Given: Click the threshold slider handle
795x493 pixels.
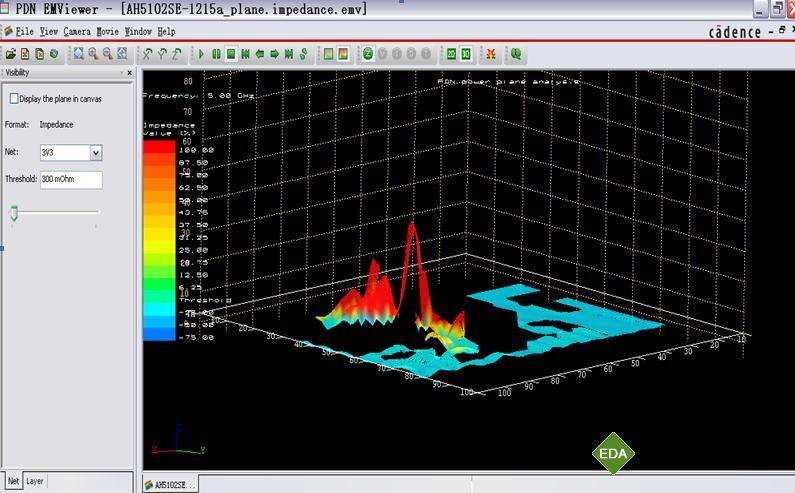Looking at the screenshot, I should coord(13,212).
